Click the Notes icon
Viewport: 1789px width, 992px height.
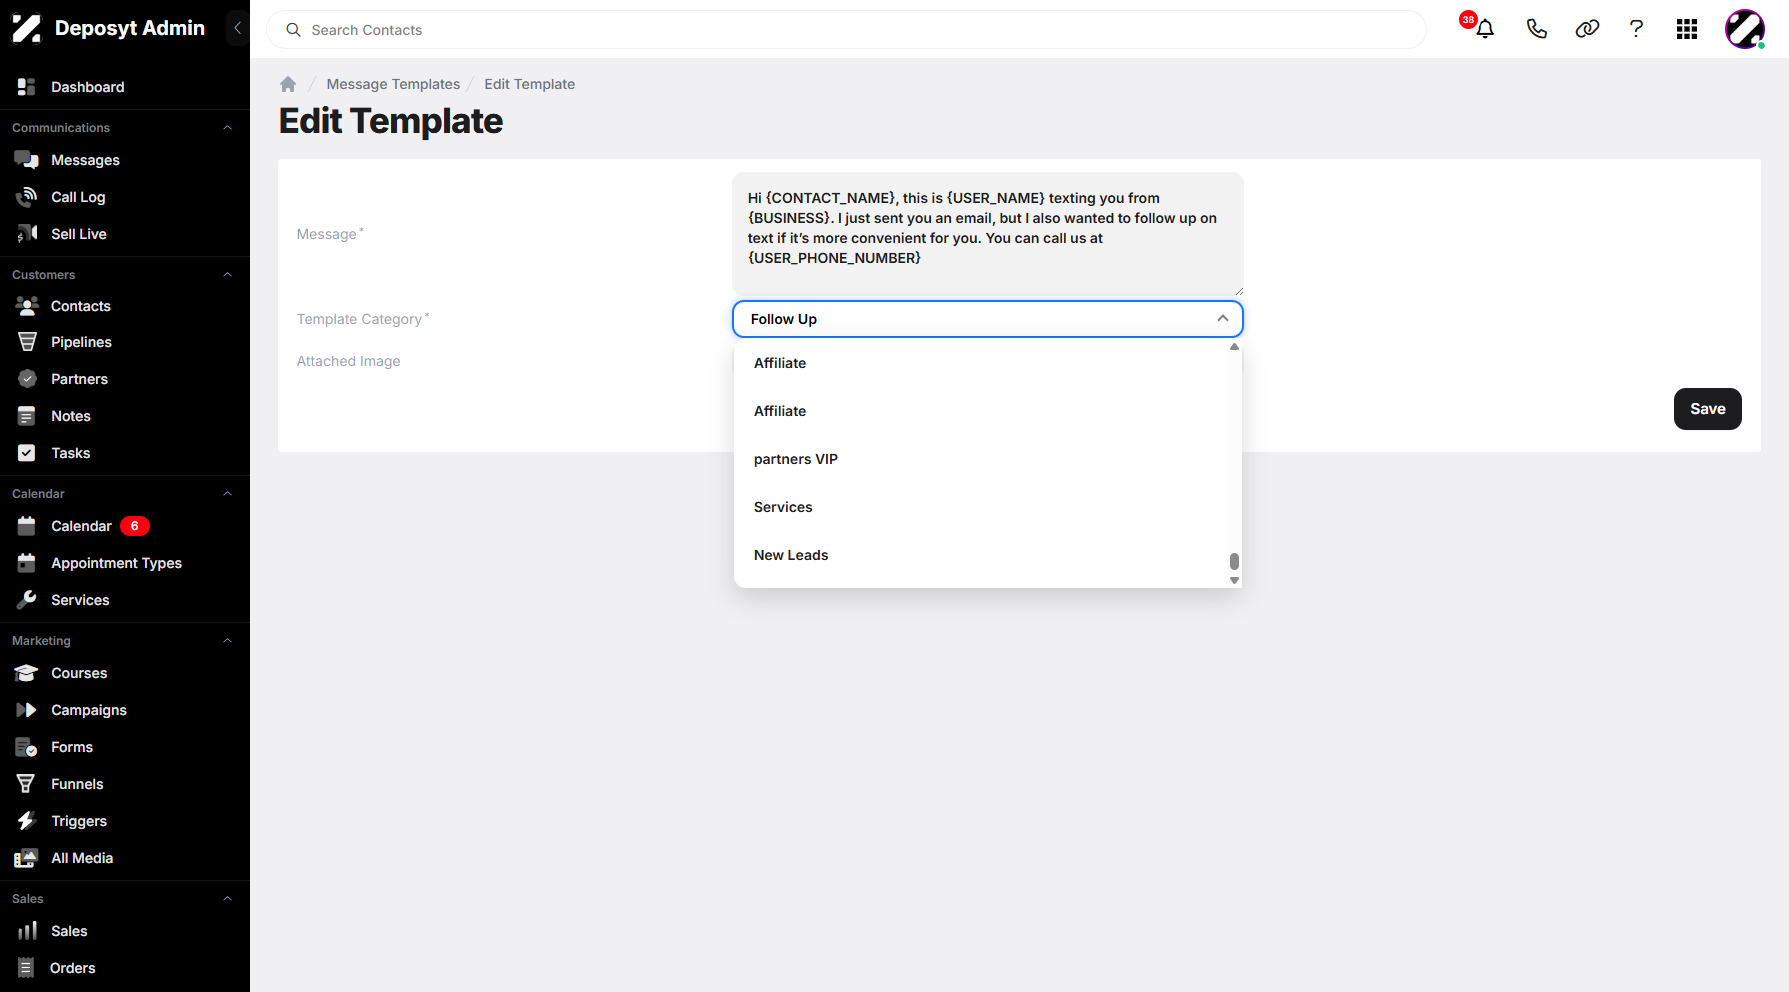point(27,416)
